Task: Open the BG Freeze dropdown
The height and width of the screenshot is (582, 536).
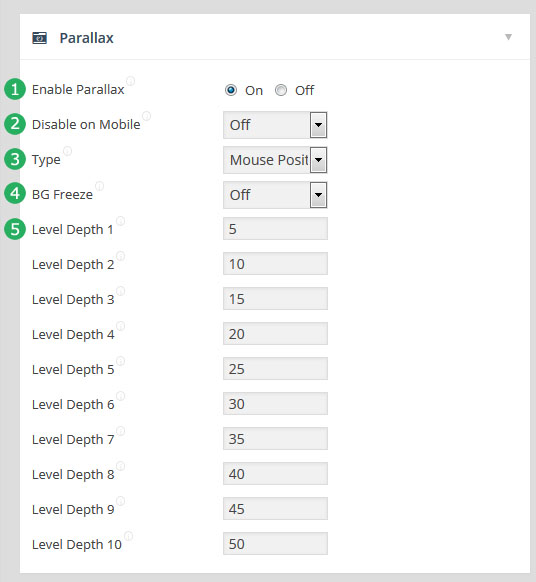Action: click(275, 195)
